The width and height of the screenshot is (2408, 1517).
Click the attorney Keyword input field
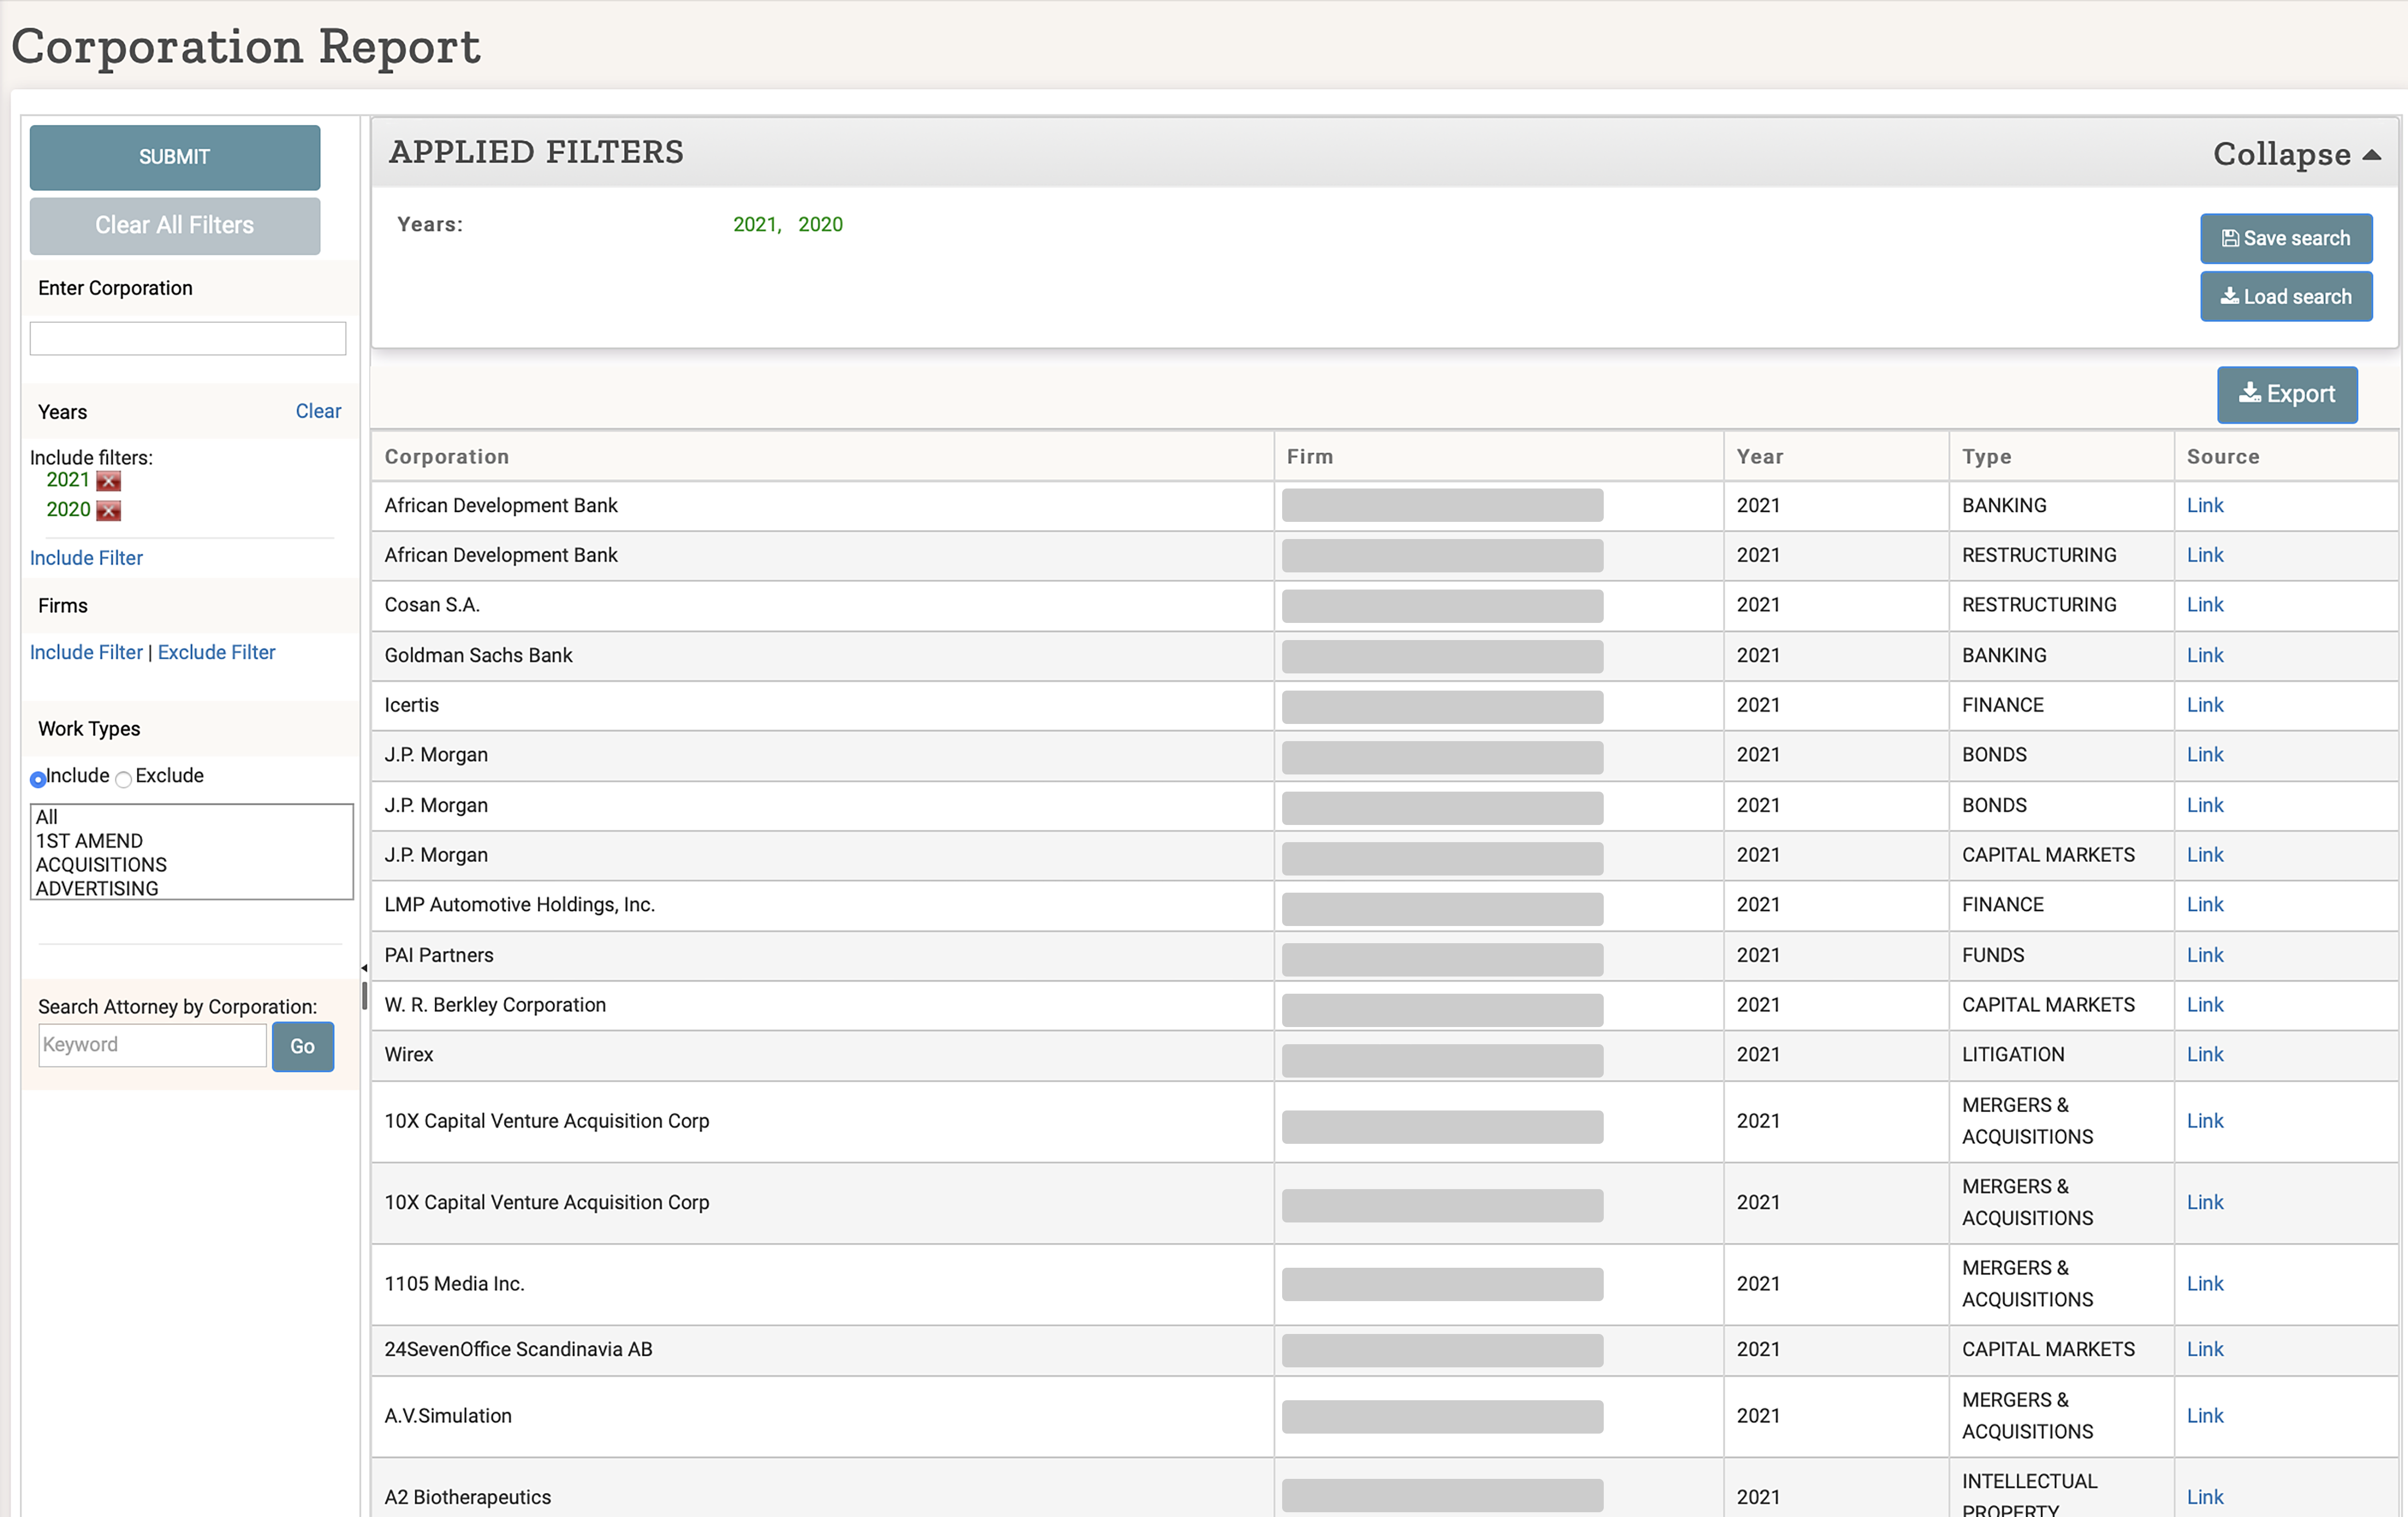(x=153, y=1045)
